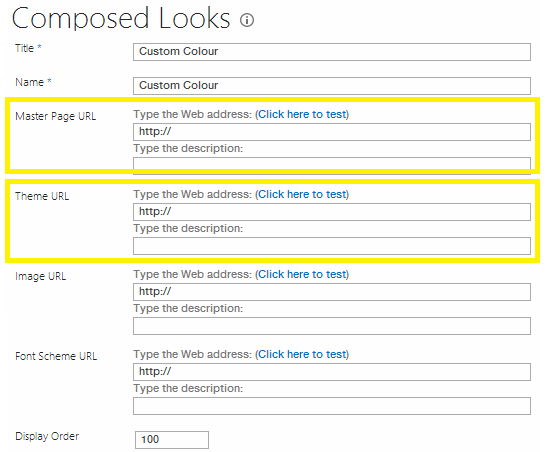Click the Font Scheme URL label

tap(56, 356)
